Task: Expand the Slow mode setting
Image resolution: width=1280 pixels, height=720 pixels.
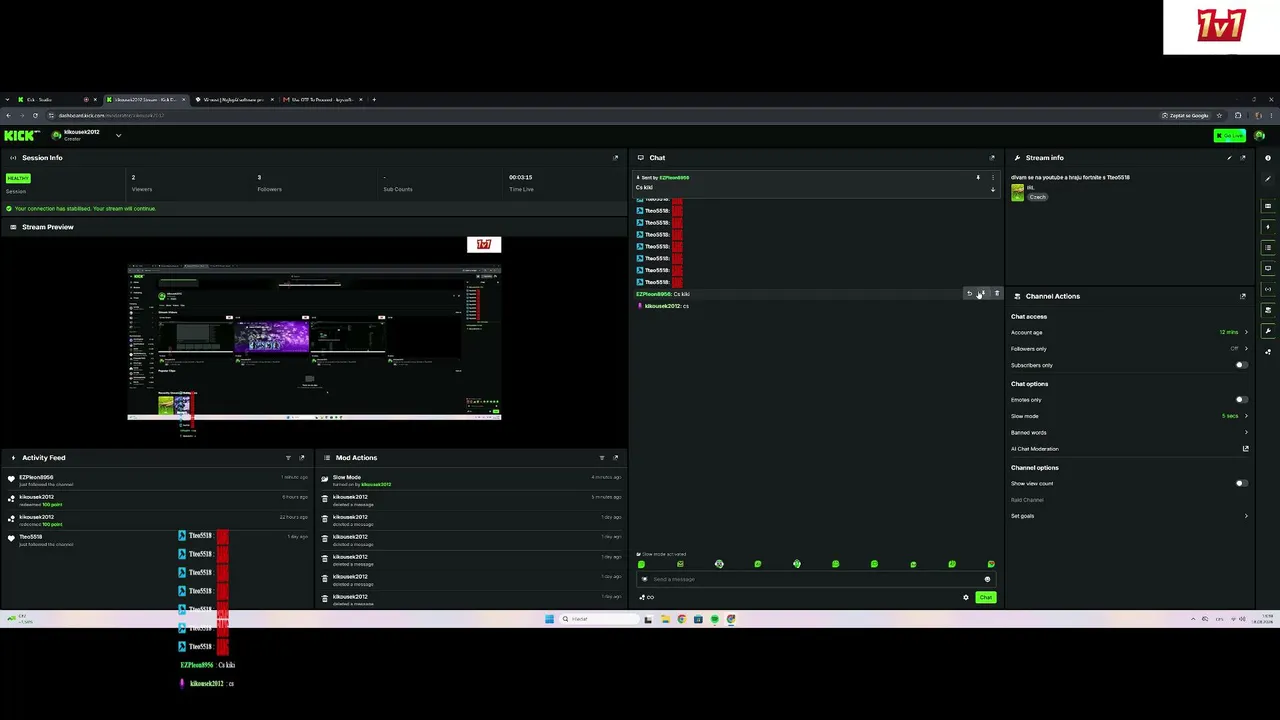Action: (x=1246, y=416)
